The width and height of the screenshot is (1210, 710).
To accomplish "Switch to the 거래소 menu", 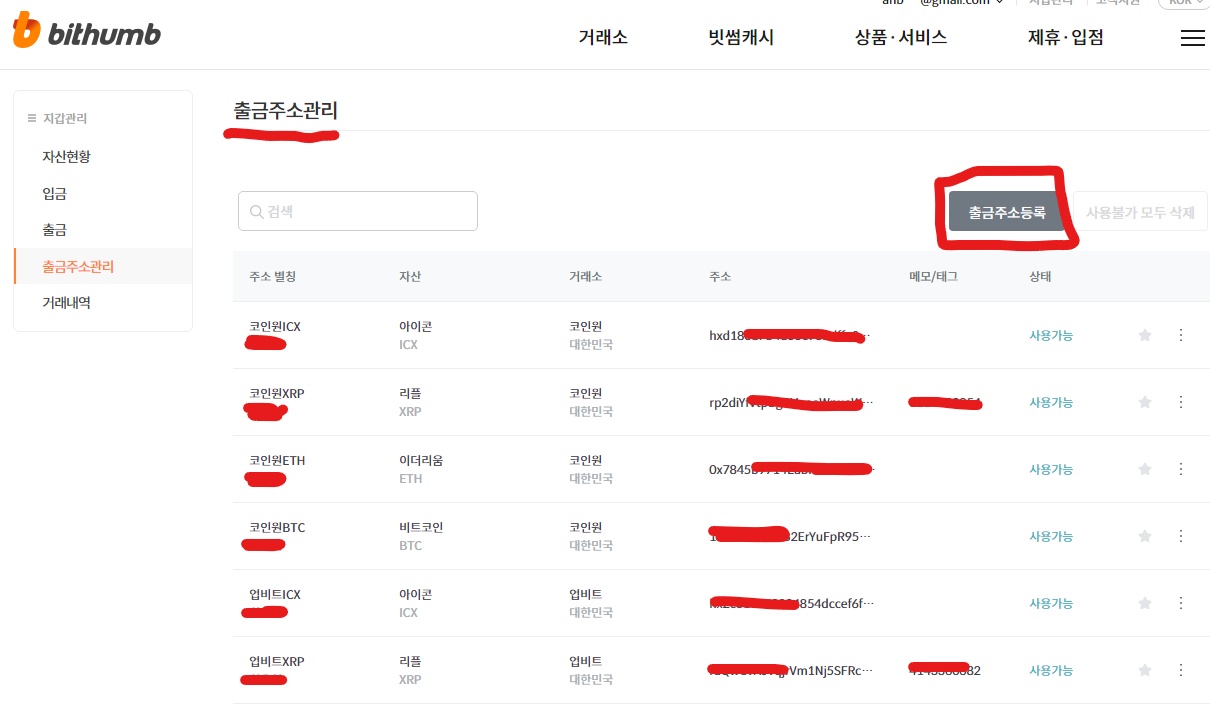I will tap(602, 37).
